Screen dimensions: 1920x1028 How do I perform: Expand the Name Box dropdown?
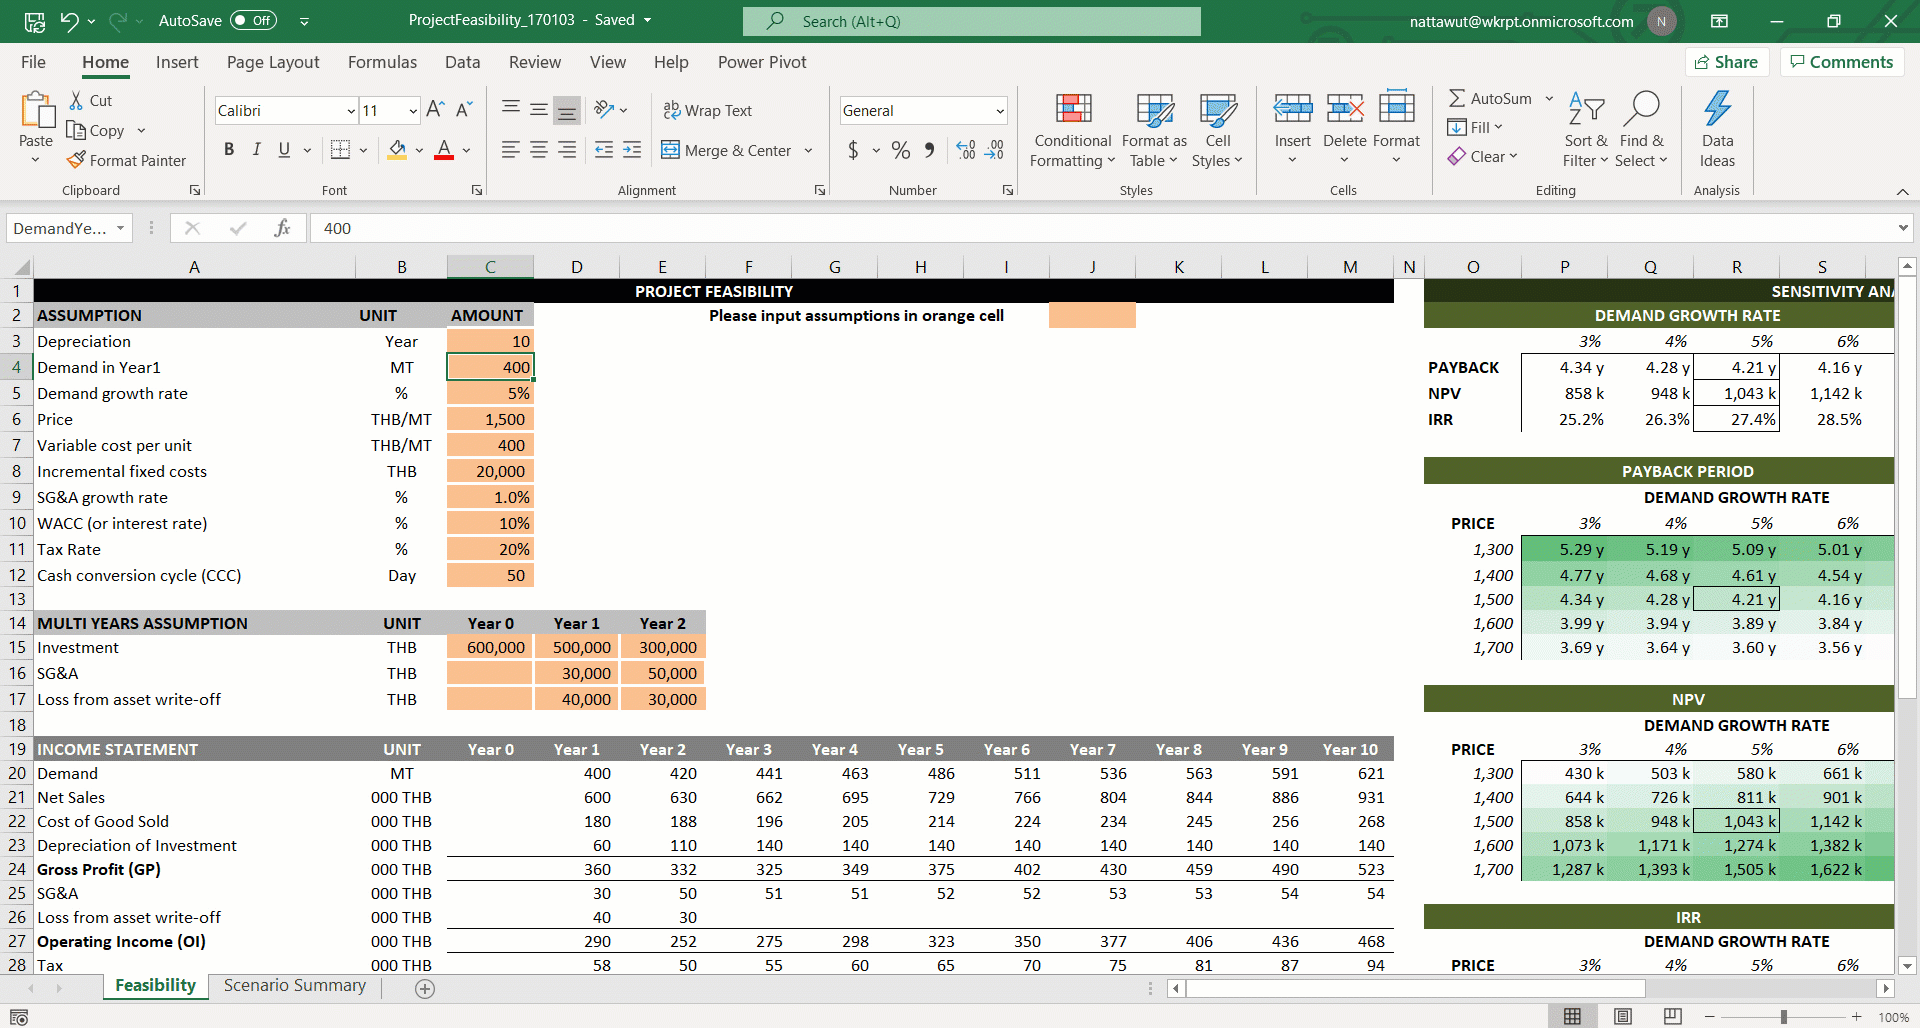(120, 228)
